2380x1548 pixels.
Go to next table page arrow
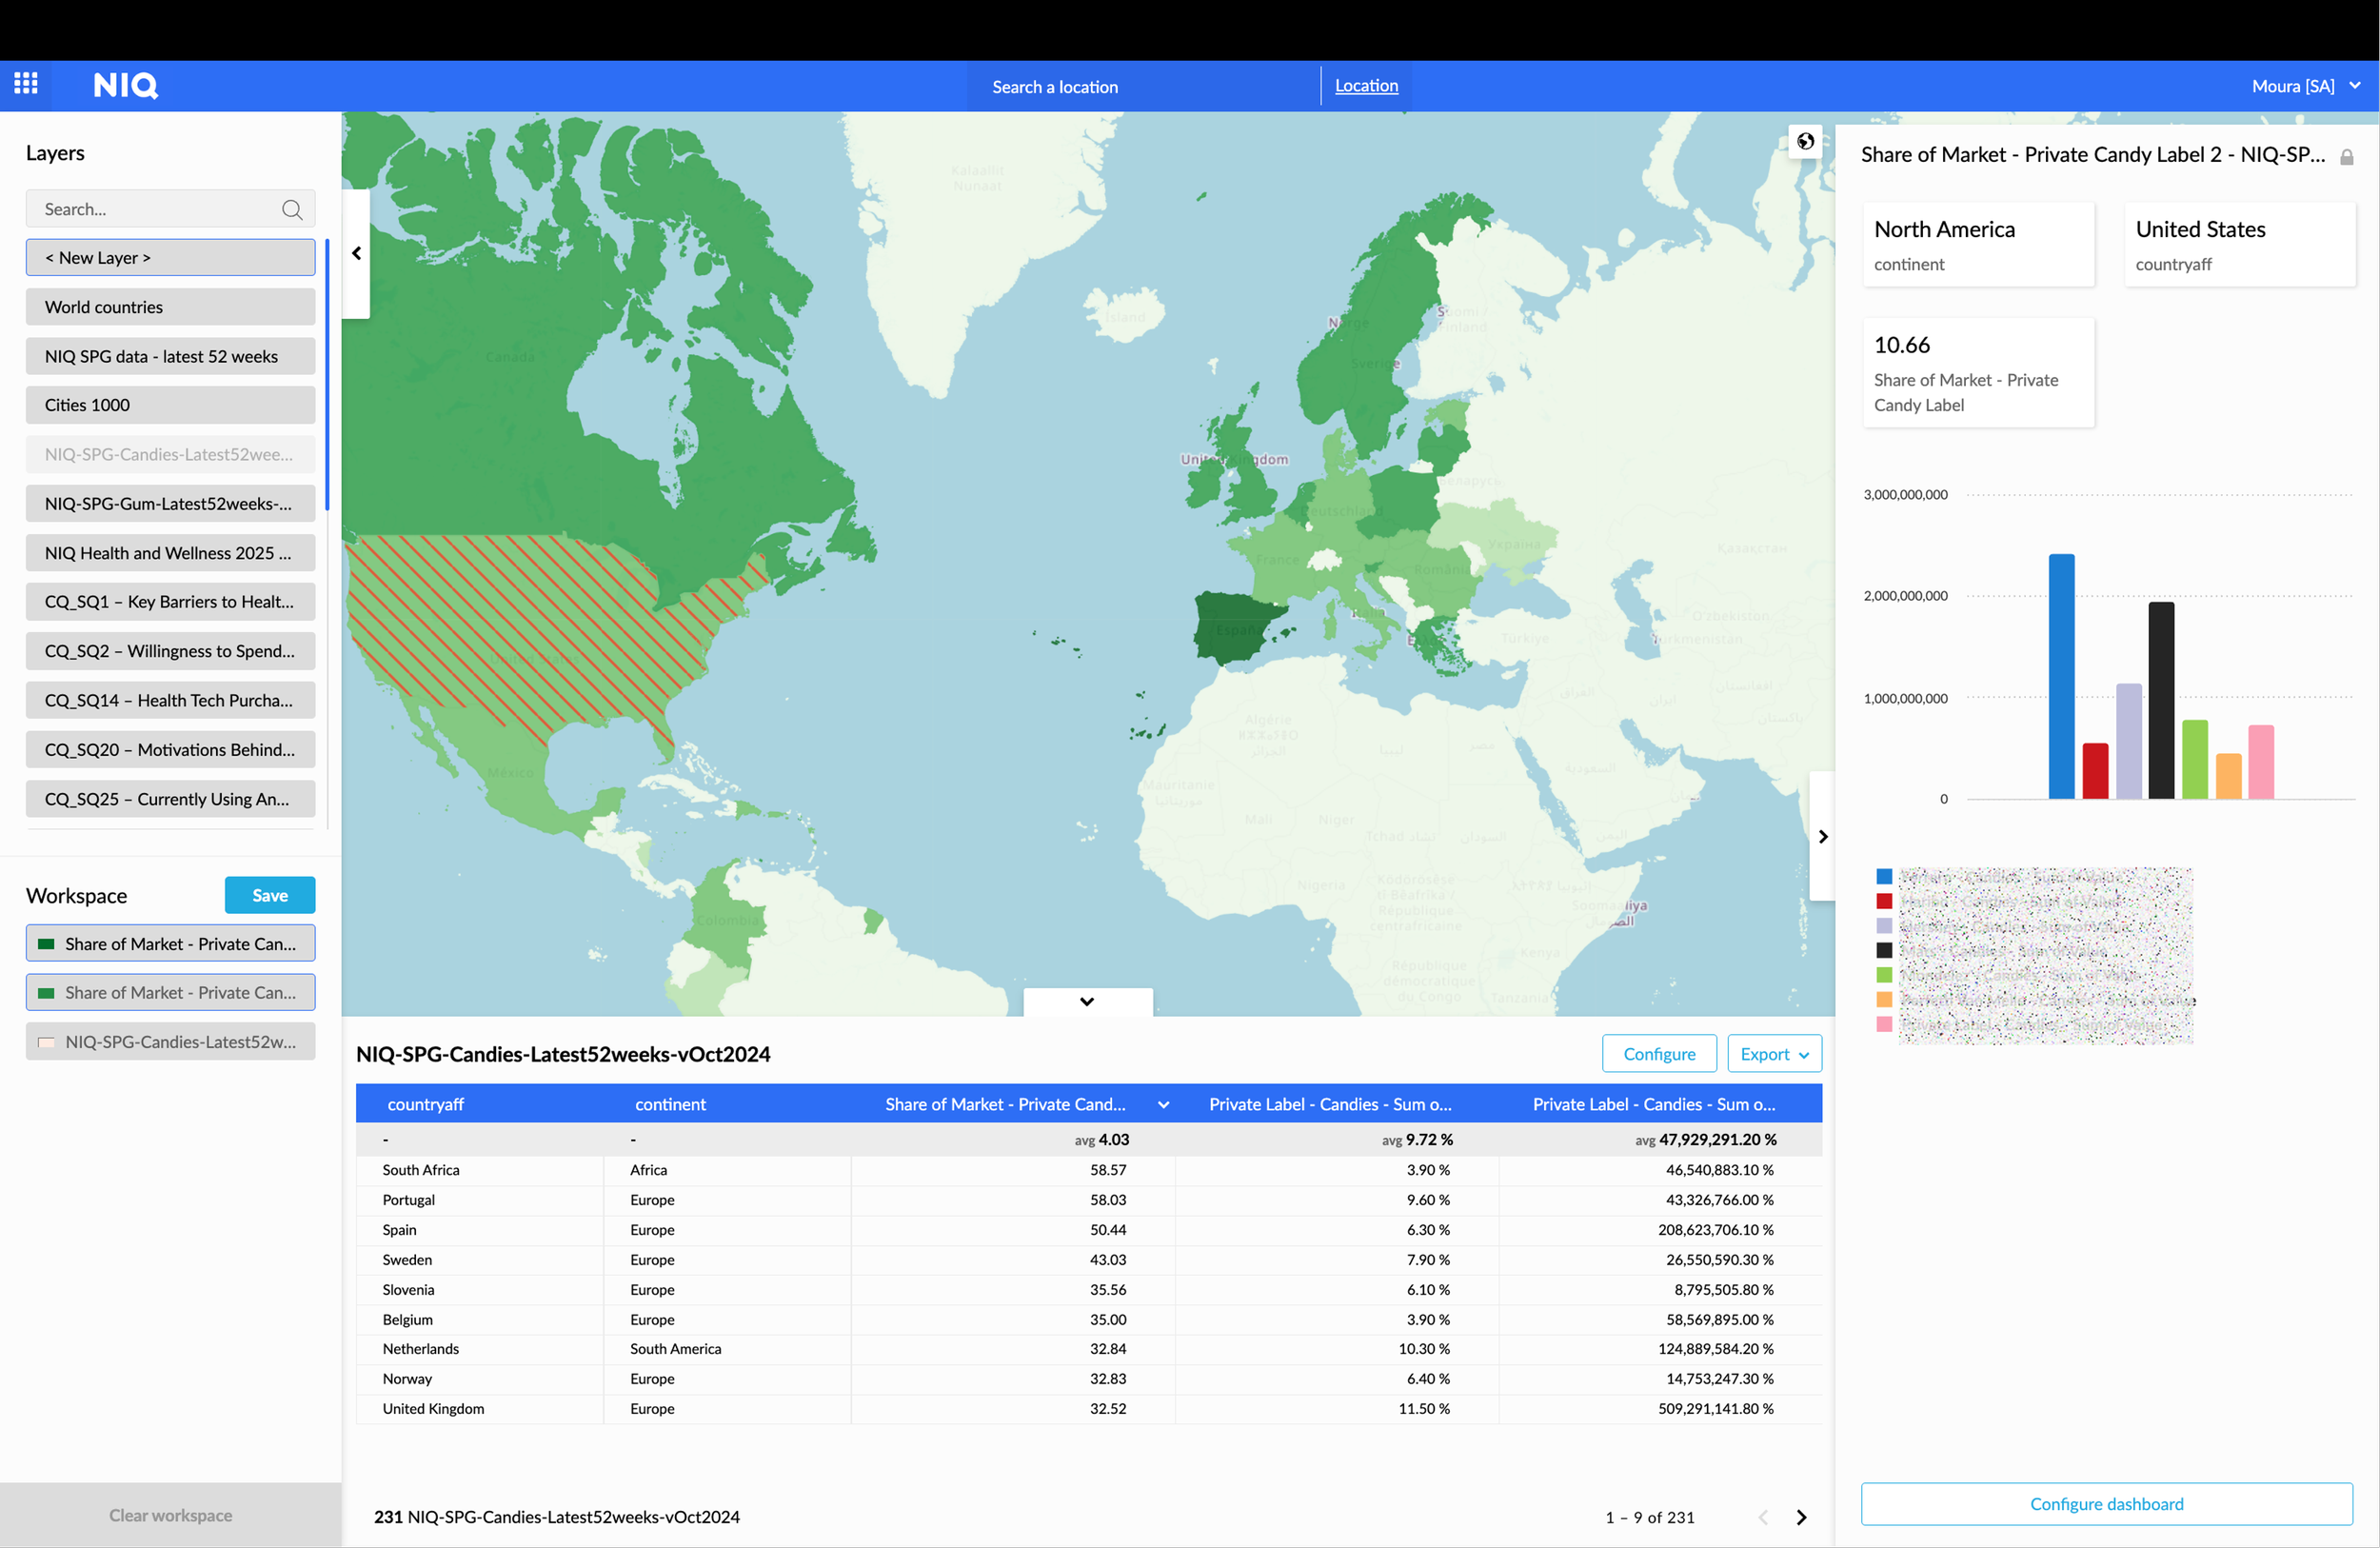pyautogui.click(x=1801, y=1517)
